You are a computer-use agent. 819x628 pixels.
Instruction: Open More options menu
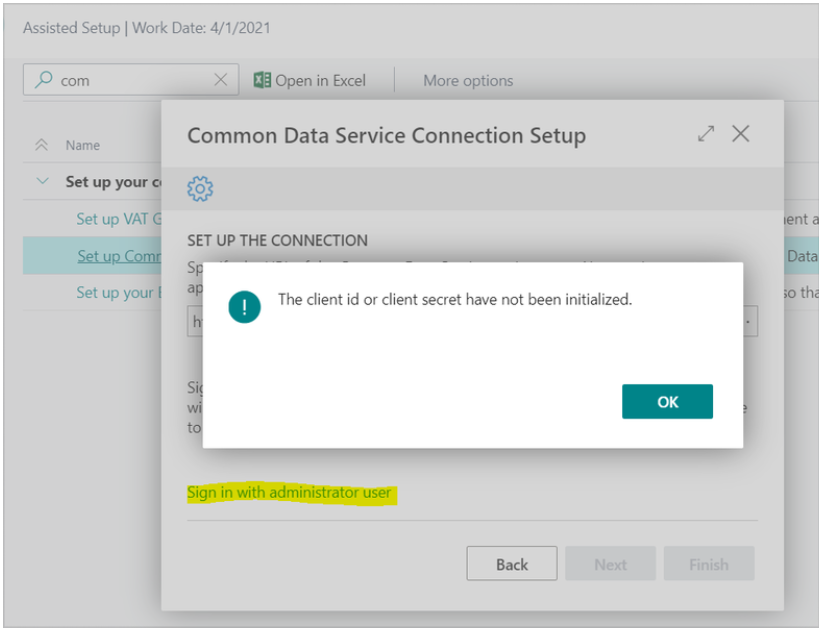point(467,81)
